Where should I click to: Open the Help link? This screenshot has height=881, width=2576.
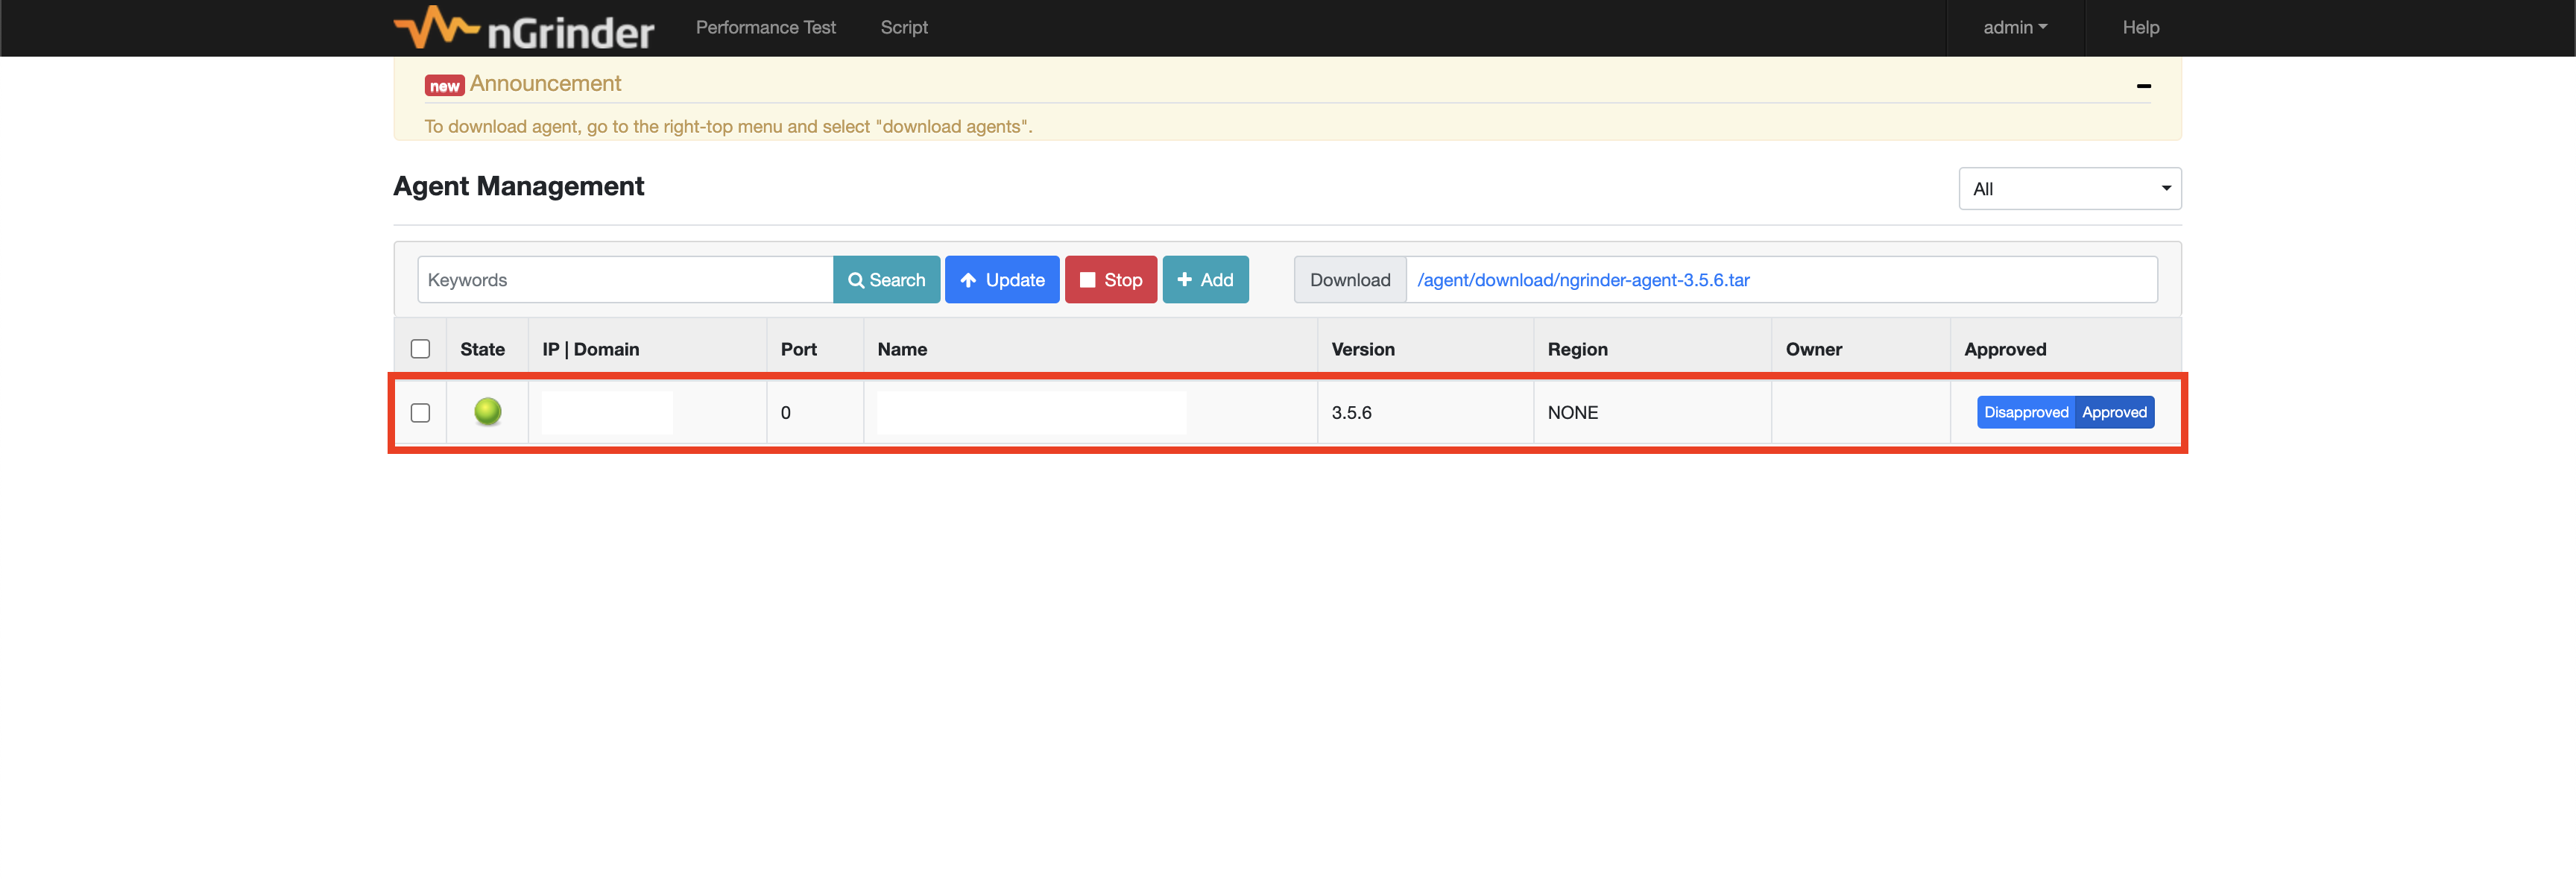[x=2140, y=28]
